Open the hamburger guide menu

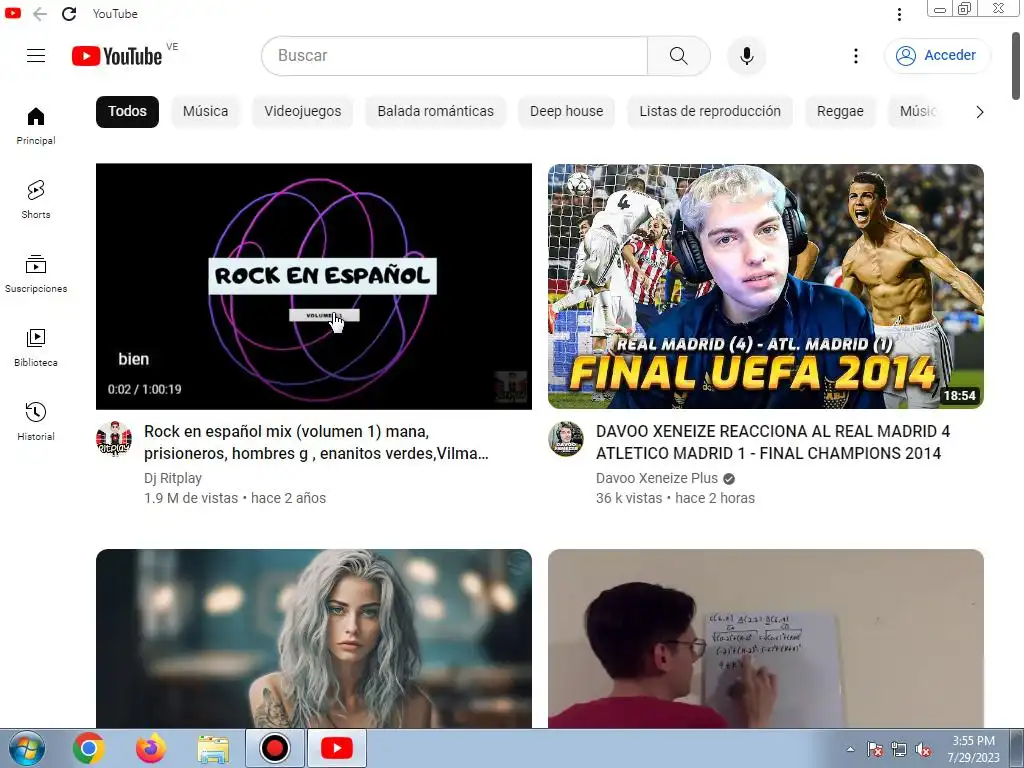coord(36,56)
